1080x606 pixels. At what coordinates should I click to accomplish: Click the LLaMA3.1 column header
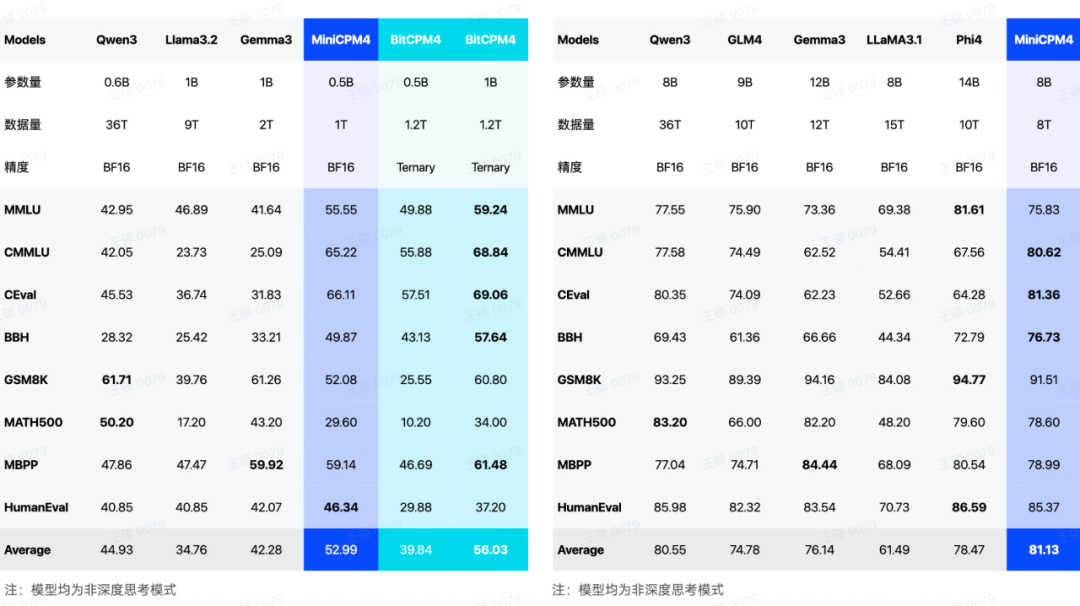[x=894, y=40]
